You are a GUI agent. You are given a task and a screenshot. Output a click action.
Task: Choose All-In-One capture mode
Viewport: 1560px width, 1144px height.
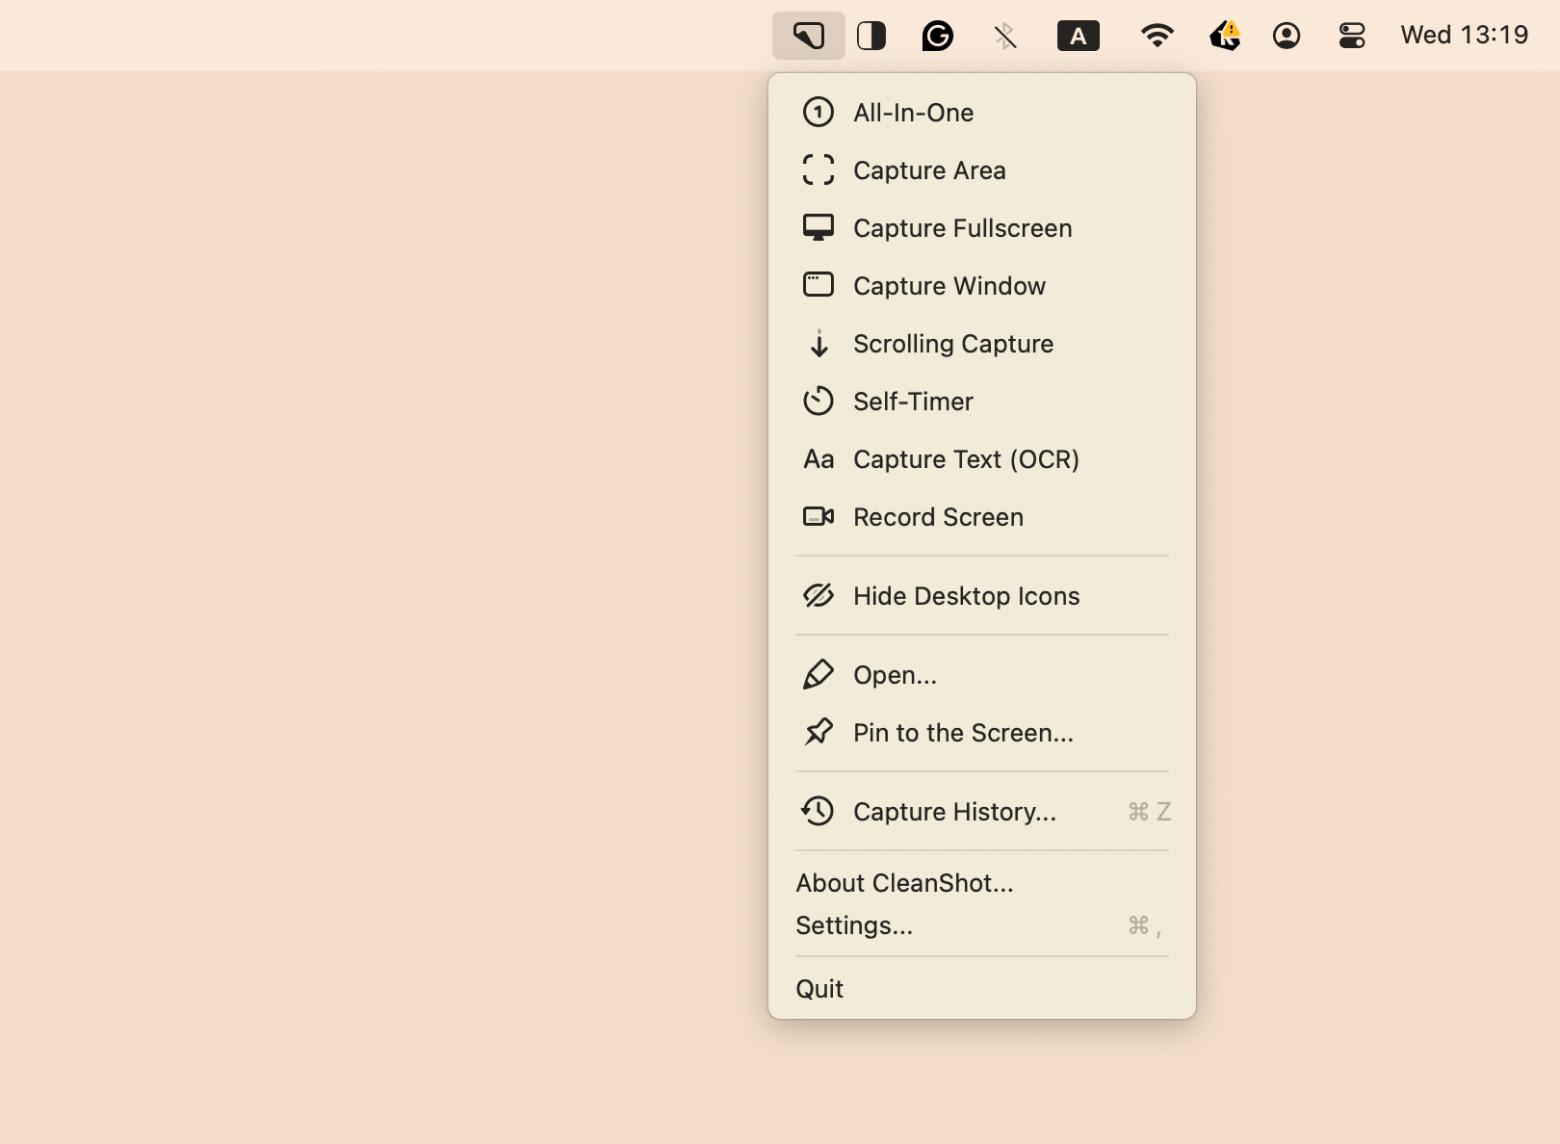pyautogui.click(x=912, y=113)
